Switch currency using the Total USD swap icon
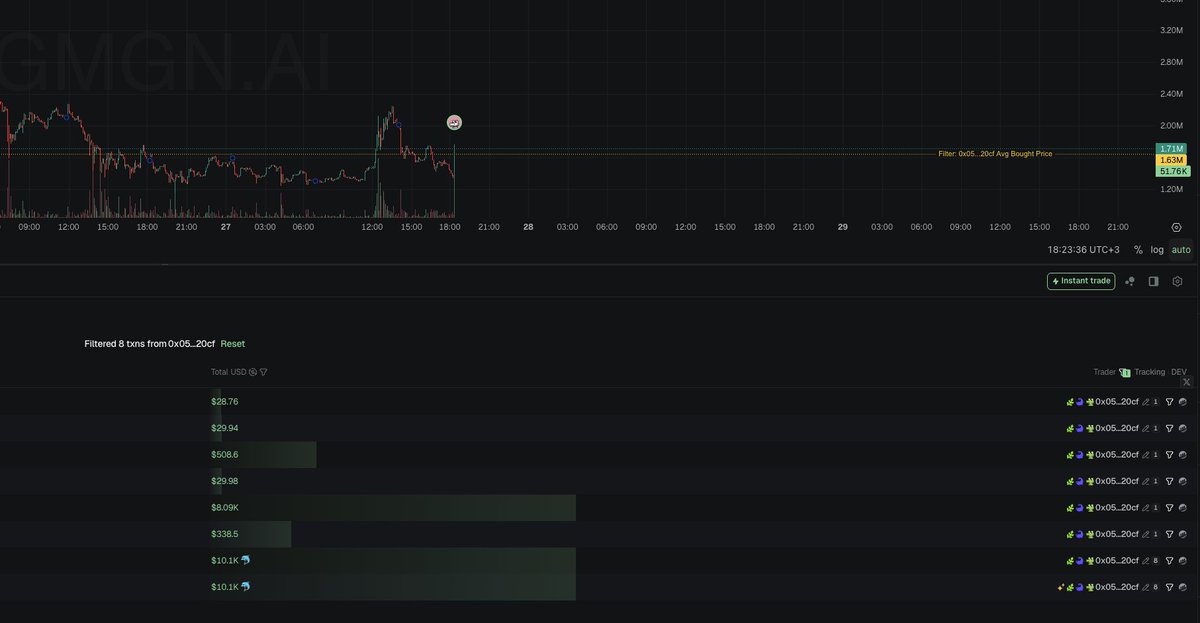1200x623 pixels. (x=253, y=372)
